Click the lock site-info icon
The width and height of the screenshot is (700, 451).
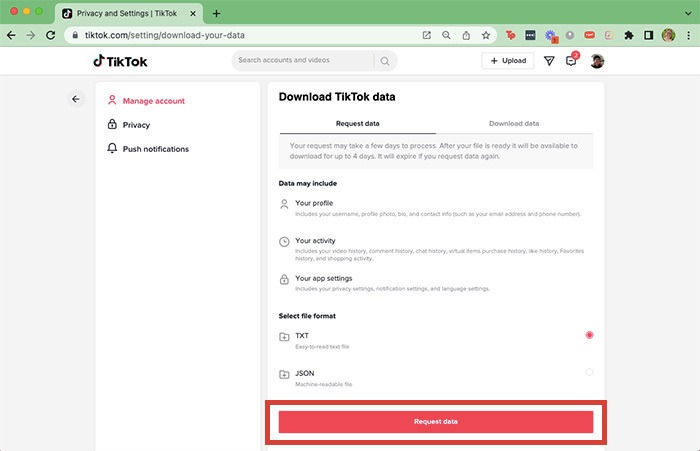(75, 35)
